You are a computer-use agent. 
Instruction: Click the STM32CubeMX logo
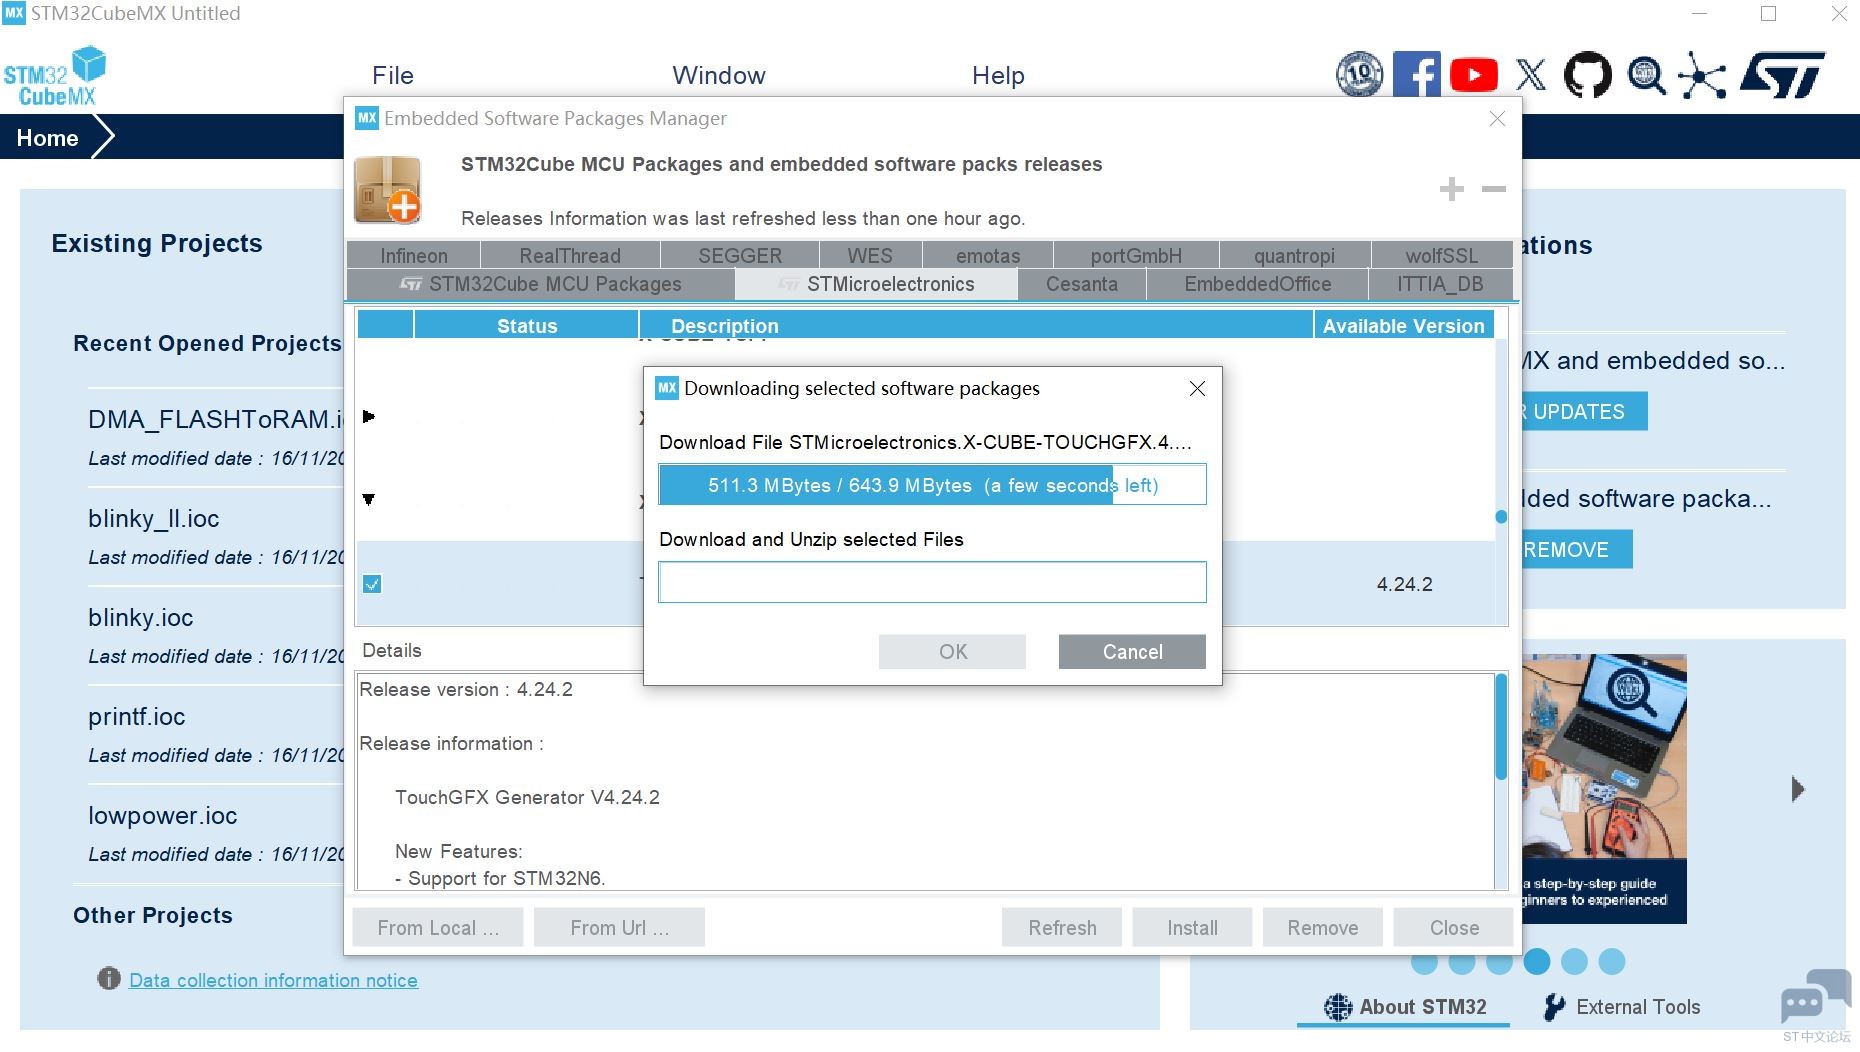pyautogui.click(x=54, y=76)
